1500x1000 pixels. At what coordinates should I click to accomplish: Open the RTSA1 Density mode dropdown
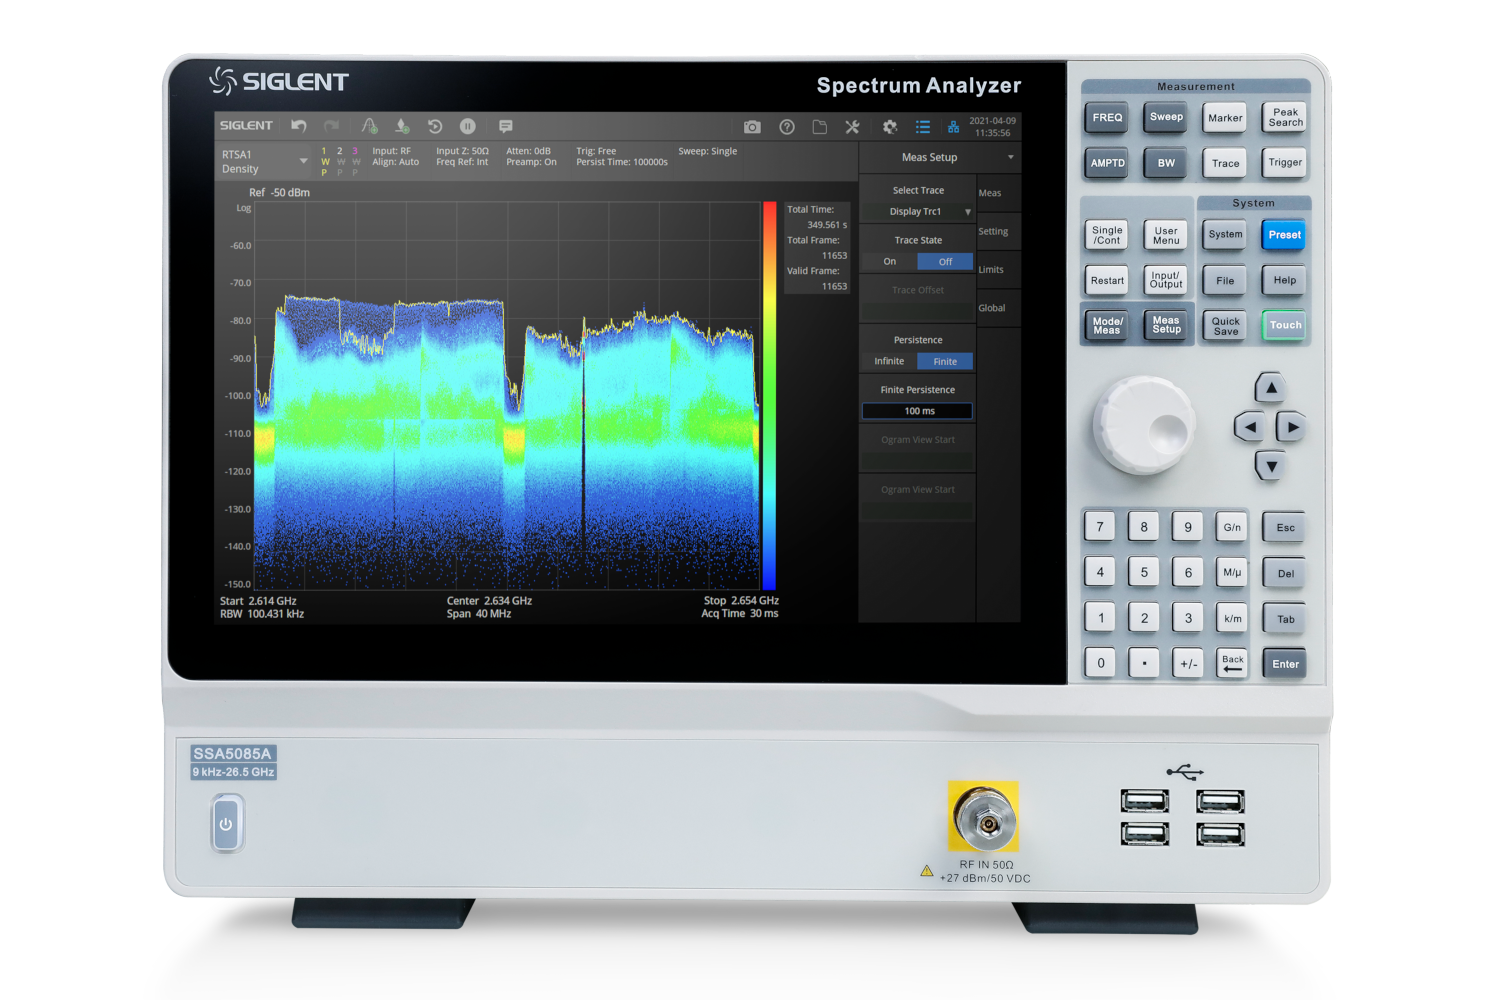click(265, 162)
